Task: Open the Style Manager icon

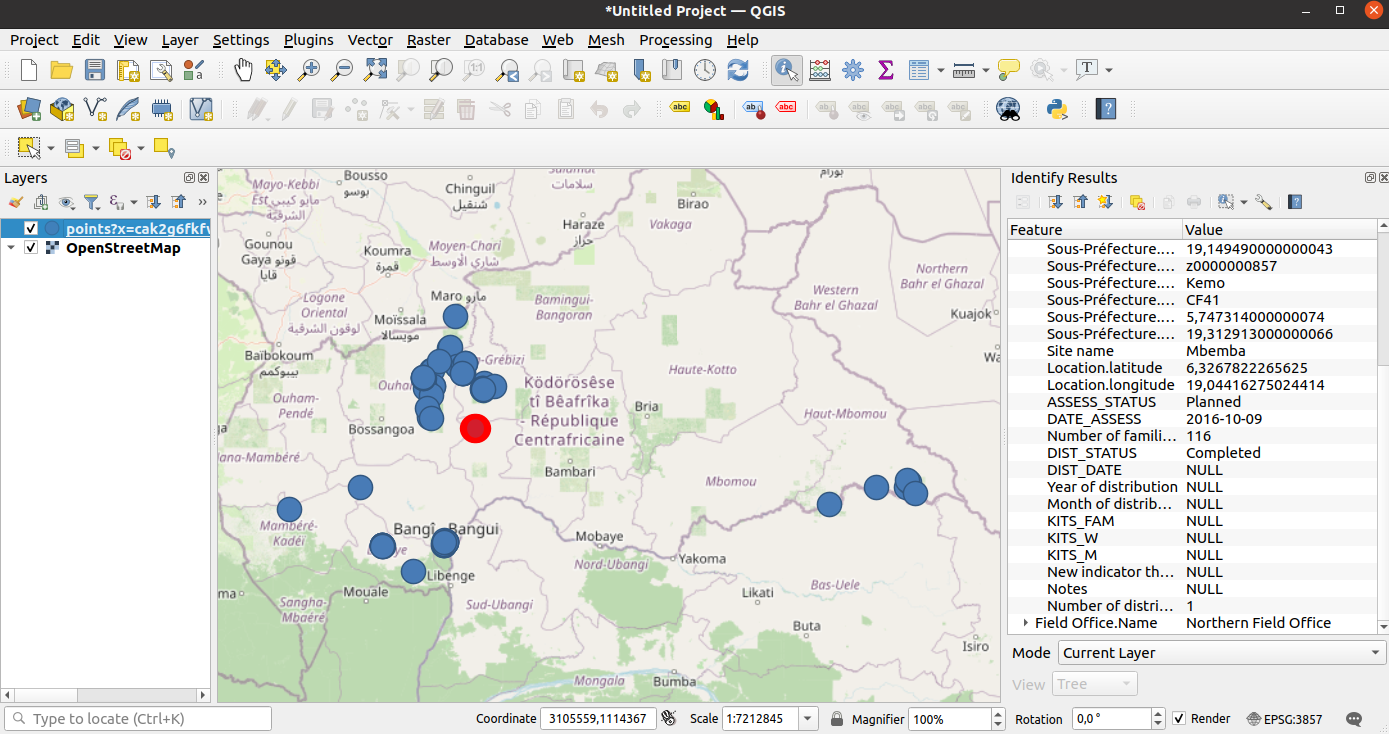Action: click(x=193, y=70)
